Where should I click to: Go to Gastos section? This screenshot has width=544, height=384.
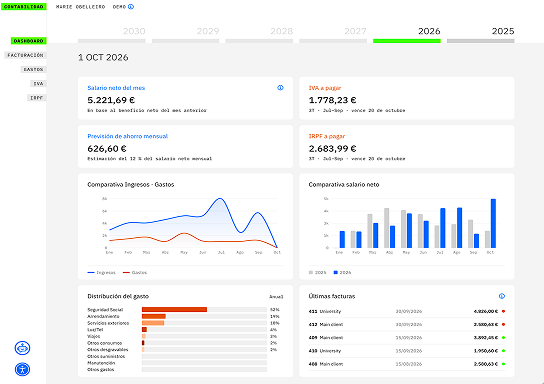pos(33,69)
